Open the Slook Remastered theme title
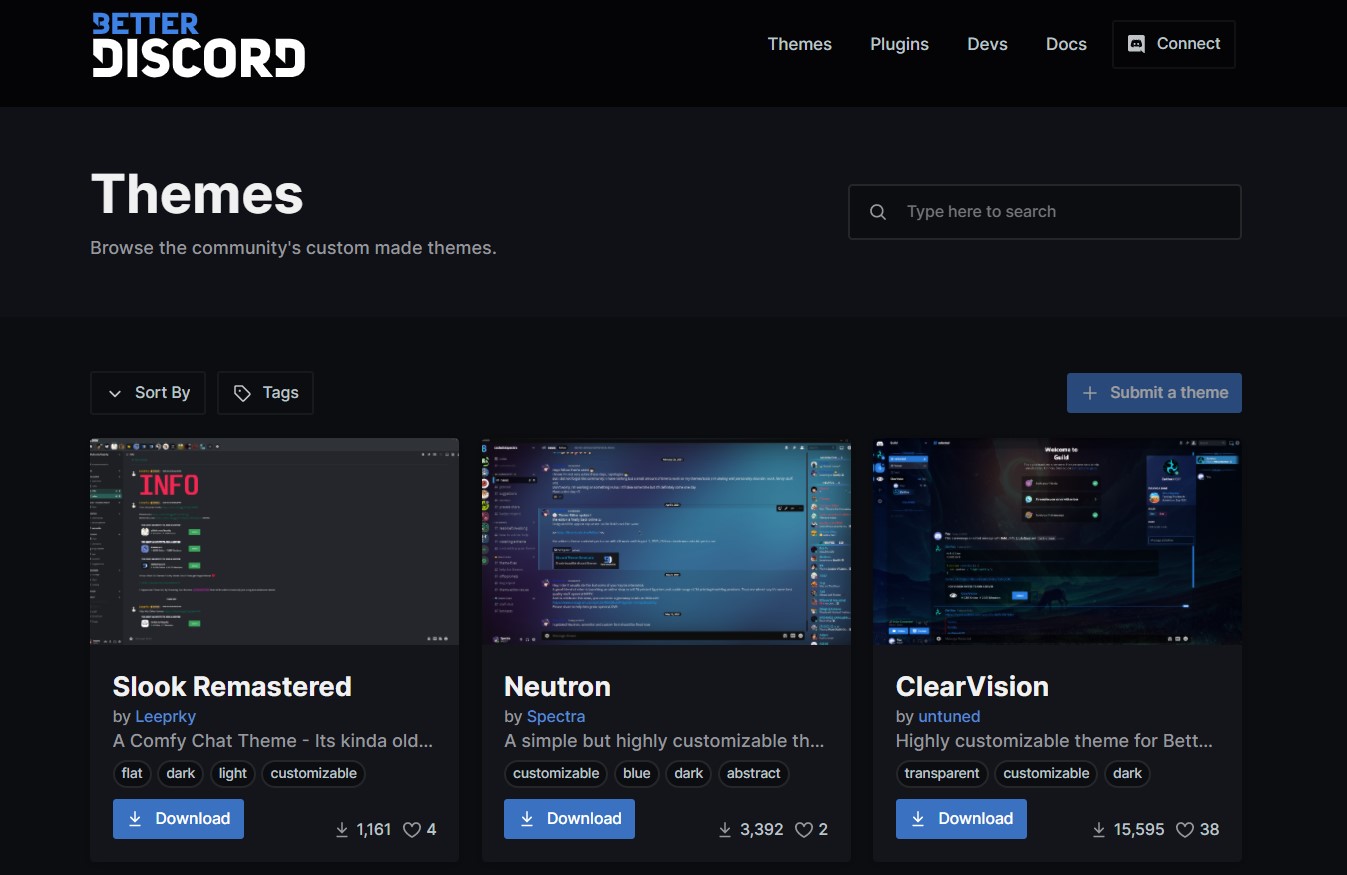This screenshot has width=1347, height=875. point(232,686)
